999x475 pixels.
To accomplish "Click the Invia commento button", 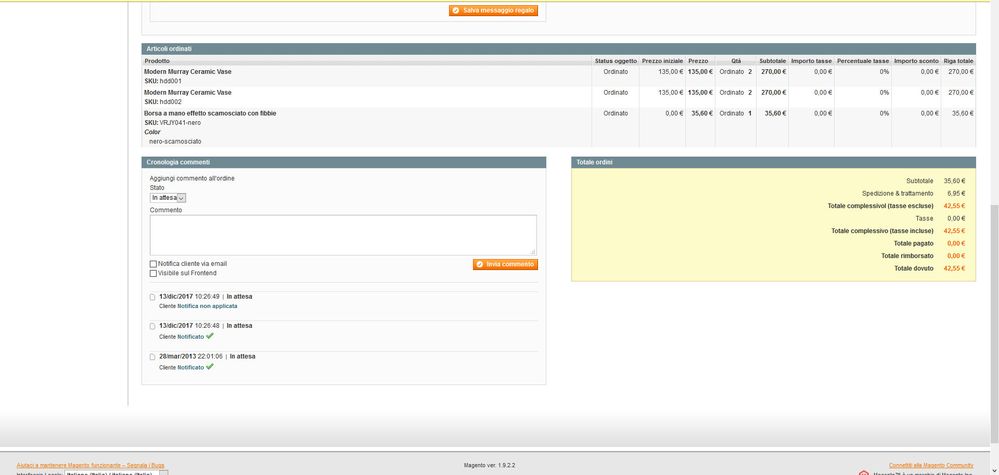I will 505,264.
